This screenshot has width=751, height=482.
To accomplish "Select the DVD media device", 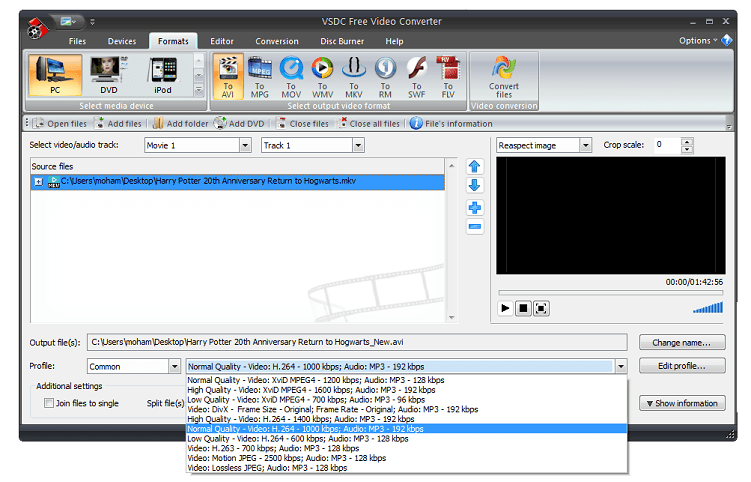I will [109, 75].
